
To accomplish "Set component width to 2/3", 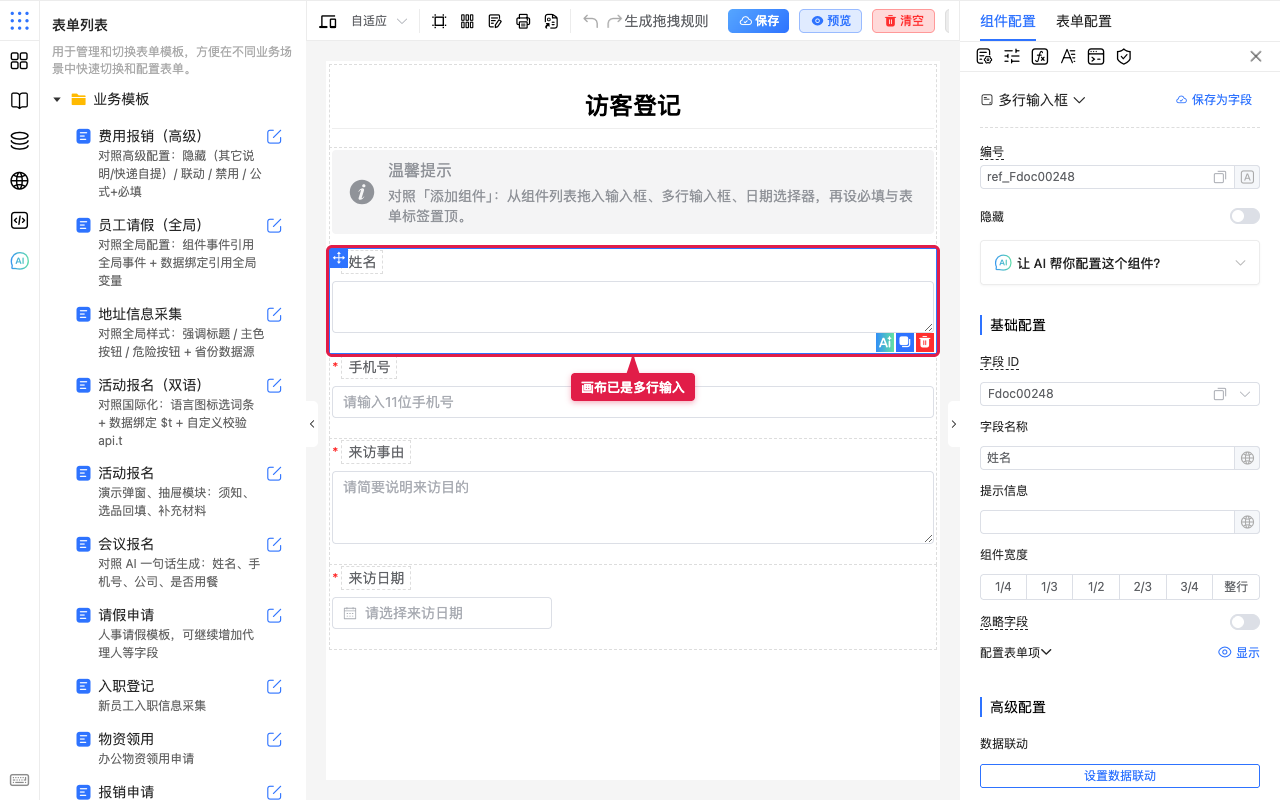I will (1143, 587).
